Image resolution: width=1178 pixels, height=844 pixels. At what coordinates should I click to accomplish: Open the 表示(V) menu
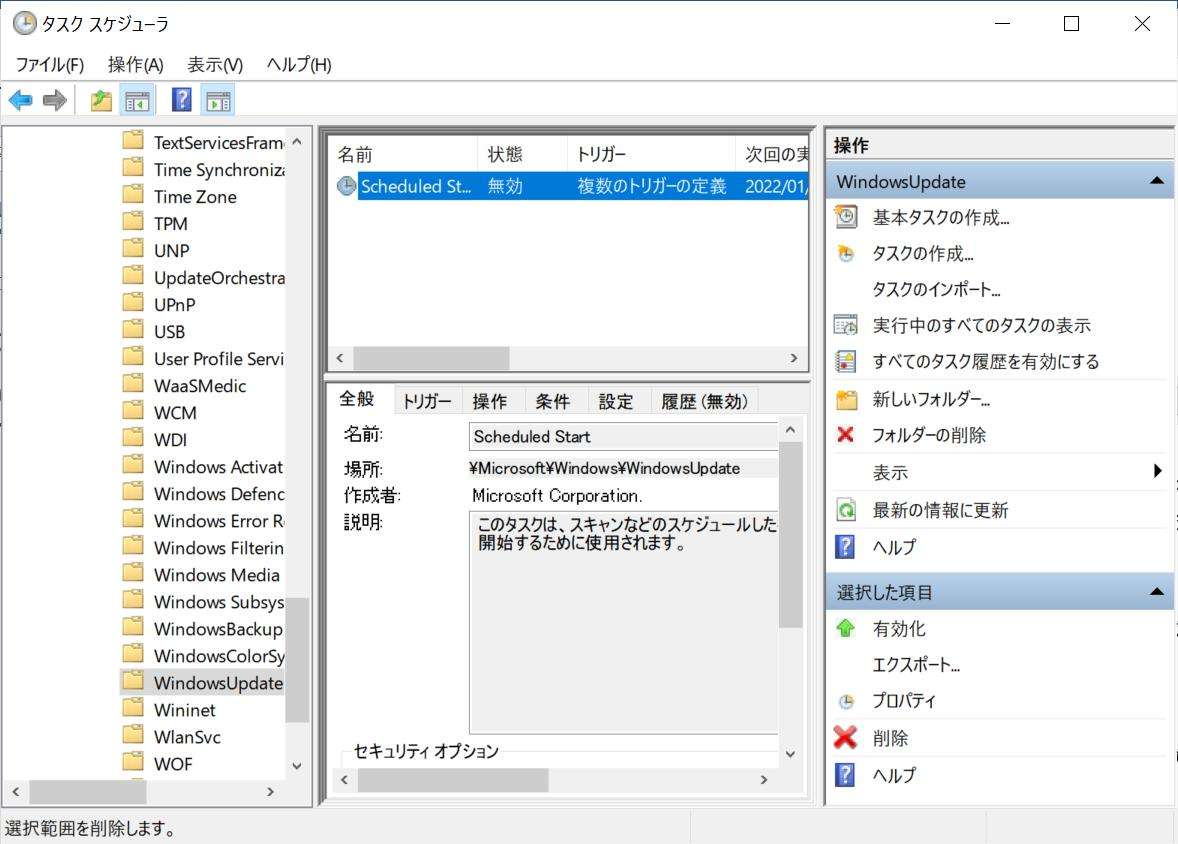point(215,65)
